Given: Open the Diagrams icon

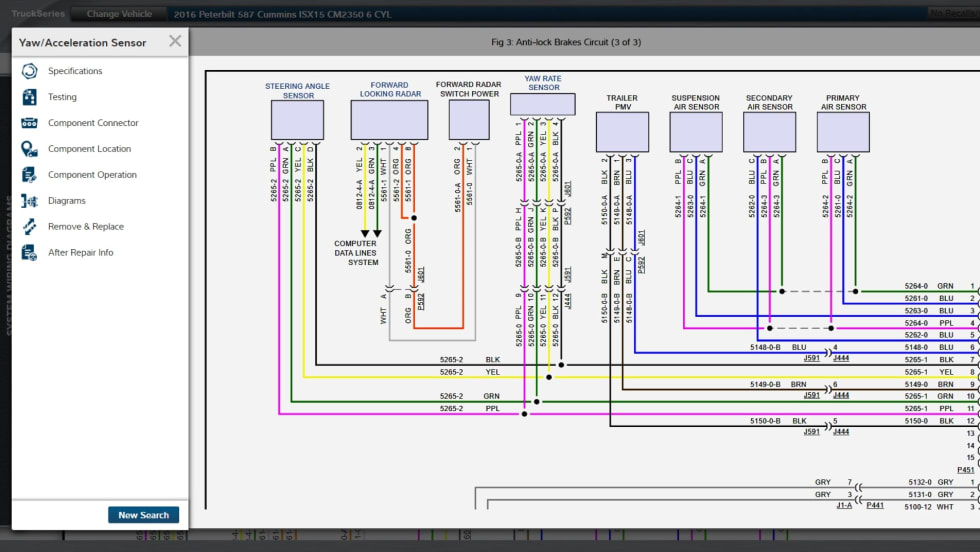Looking at the screenshot, I should 29,201.
